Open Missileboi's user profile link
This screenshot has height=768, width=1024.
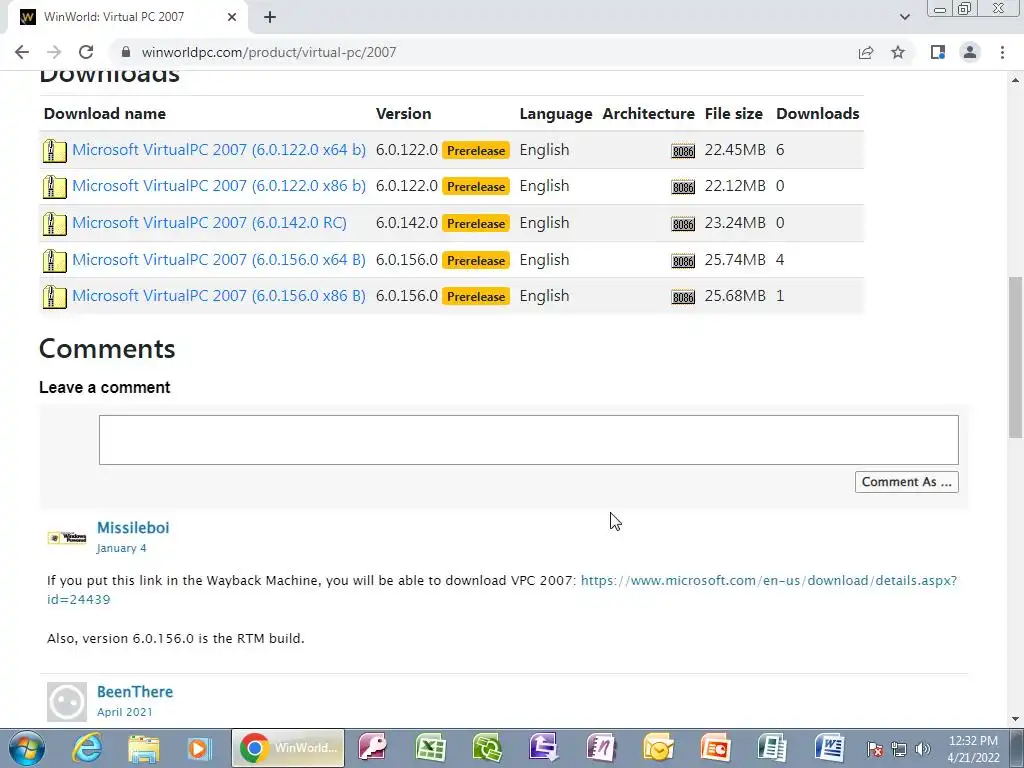tap(133, 528)
